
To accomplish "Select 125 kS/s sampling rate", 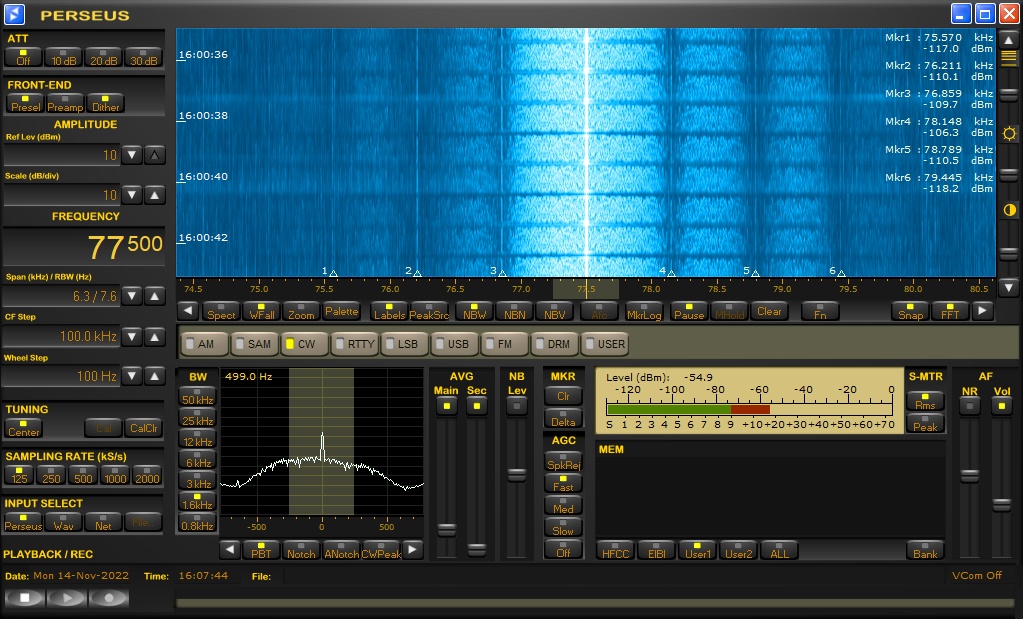I will pos(20,476).
